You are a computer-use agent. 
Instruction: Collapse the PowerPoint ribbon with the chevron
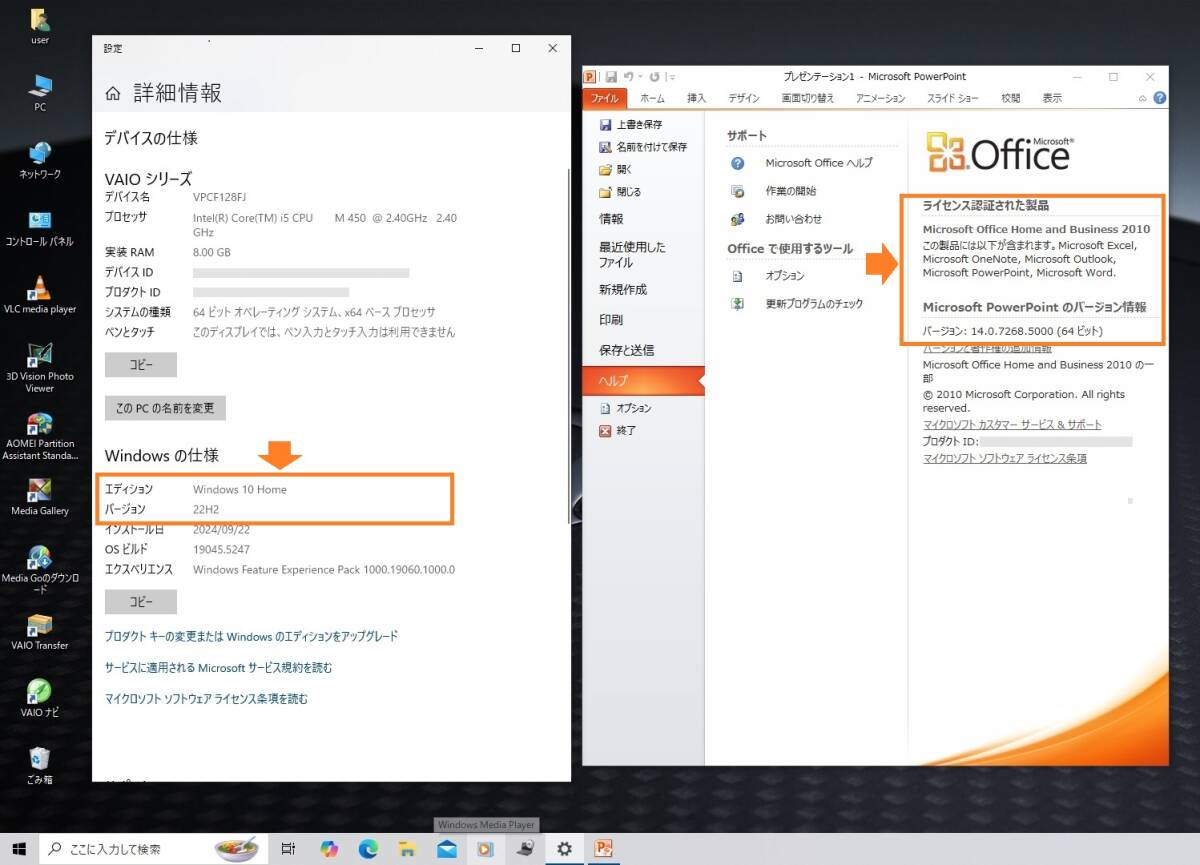coord(1143,98)
